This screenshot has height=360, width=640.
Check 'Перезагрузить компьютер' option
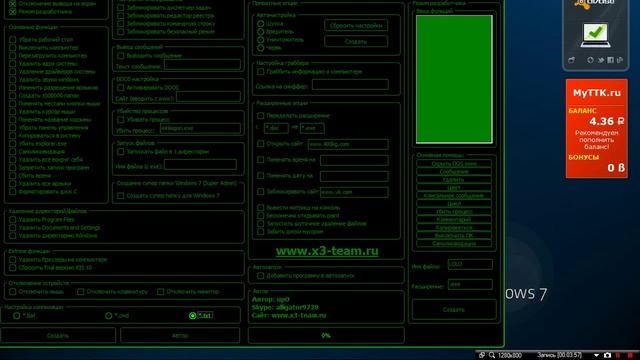click(x=13, y=56)
